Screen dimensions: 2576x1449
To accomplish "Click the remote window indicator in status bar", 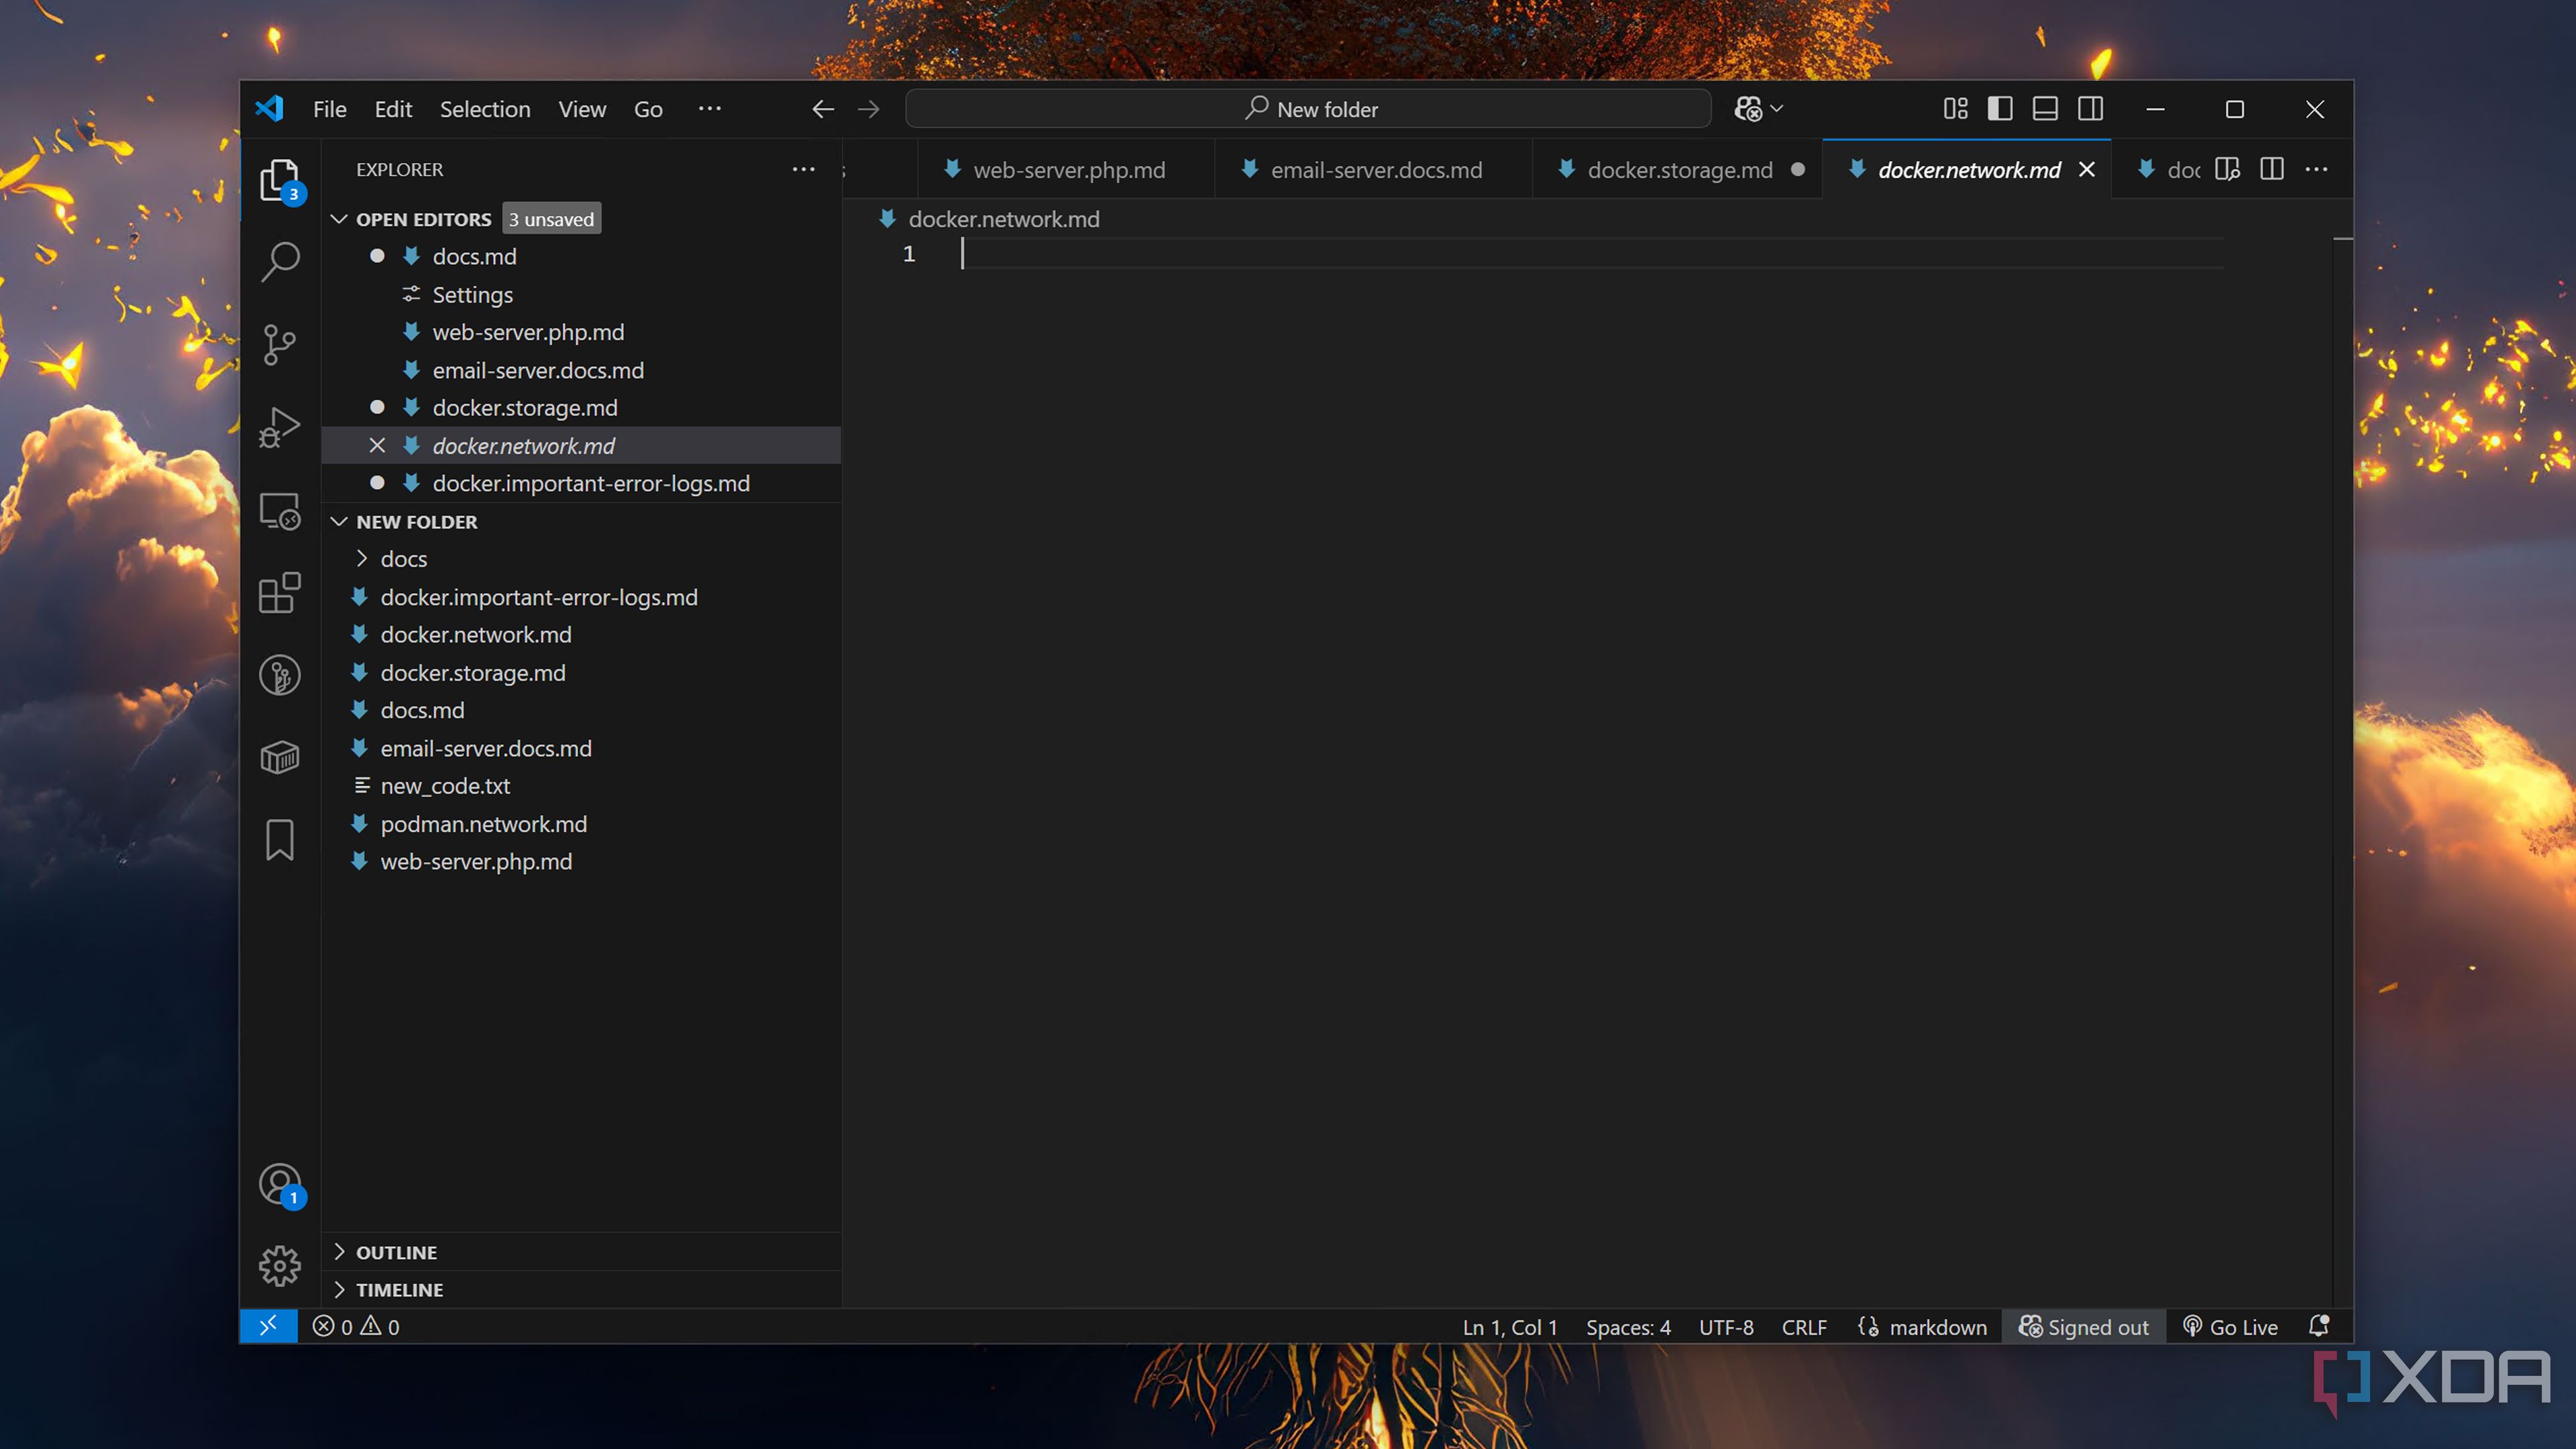I will click(269, 1326).
